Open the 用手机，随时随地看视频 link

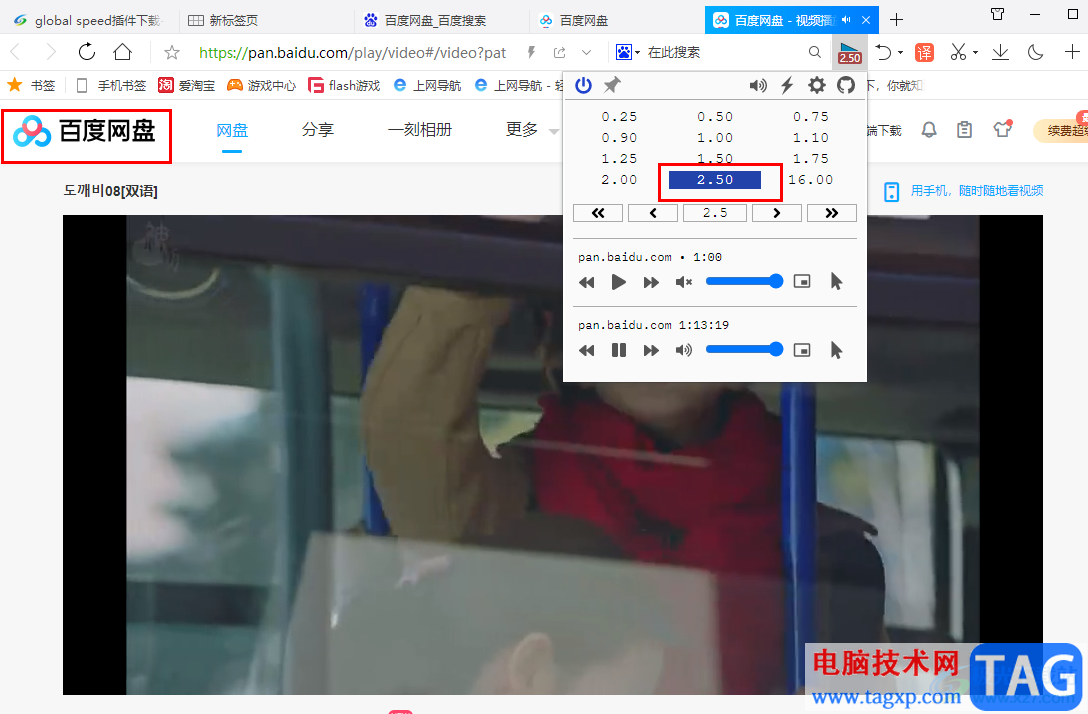977,191
